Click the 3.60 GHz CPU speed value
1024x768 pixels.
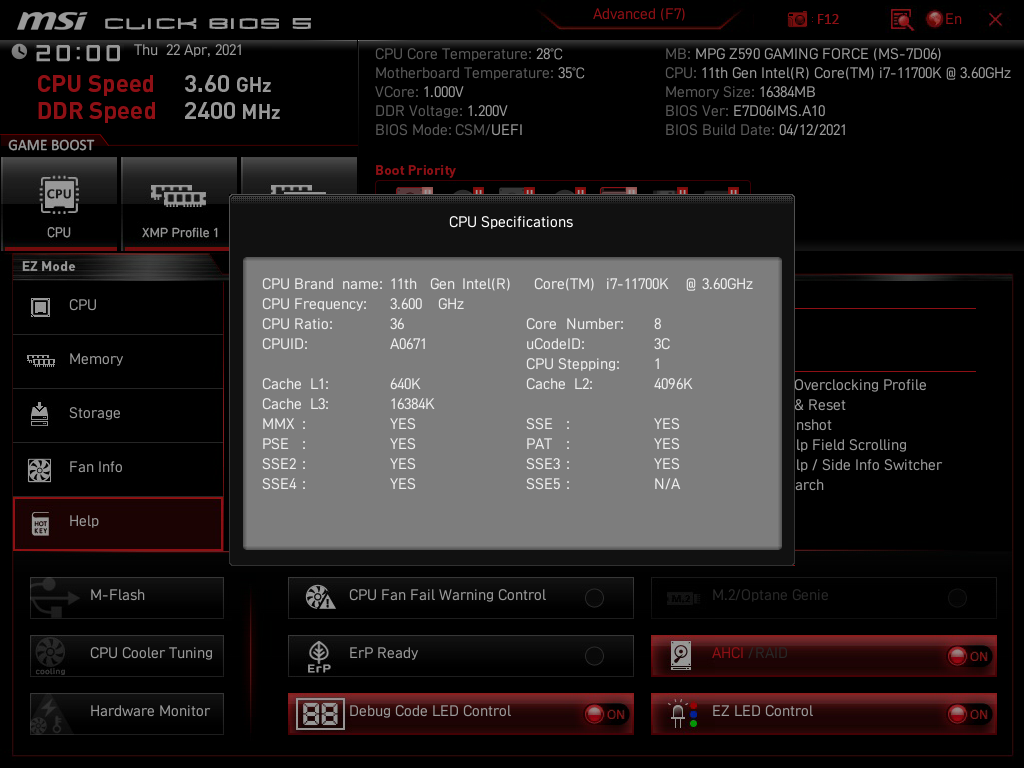(x=227, y=84)
